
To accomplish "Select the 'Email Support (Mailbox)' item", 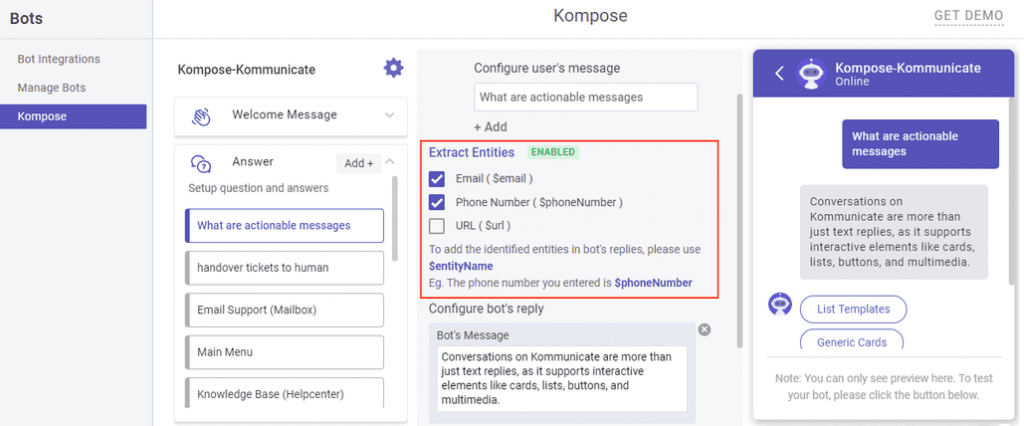I will point(284,310).
